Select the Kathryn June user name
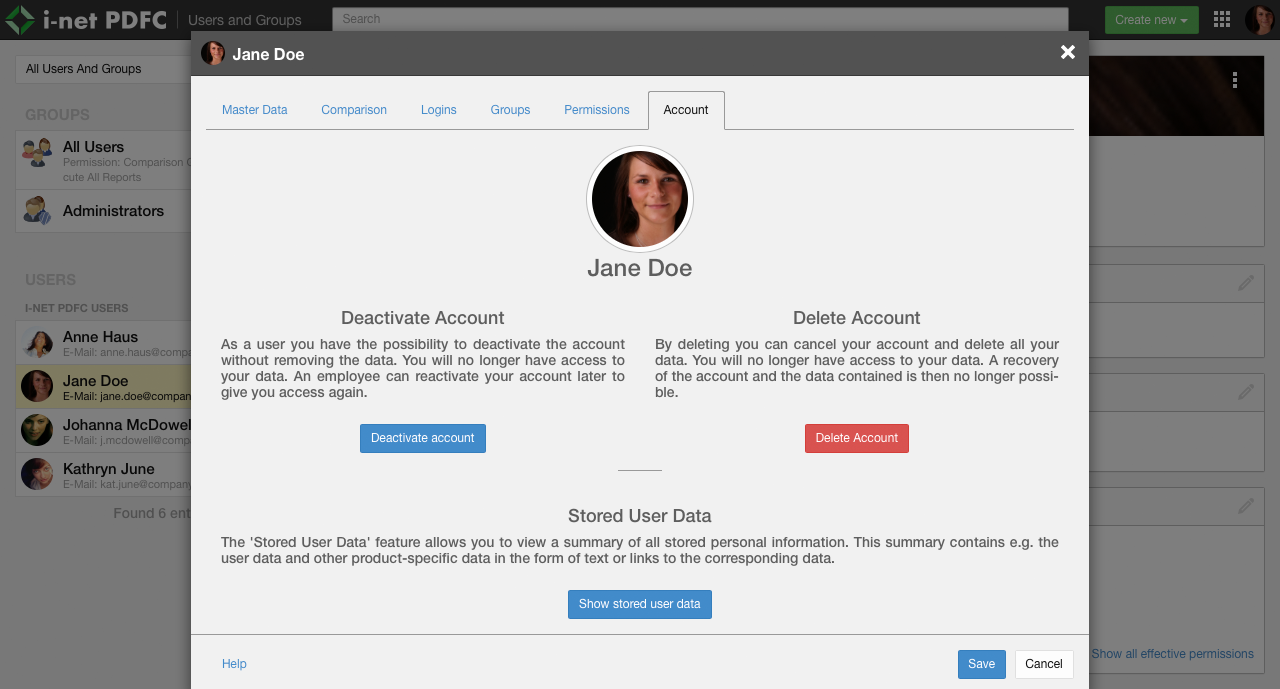Viewport: 1280px width, 689px height. click(x=109, y=468)
